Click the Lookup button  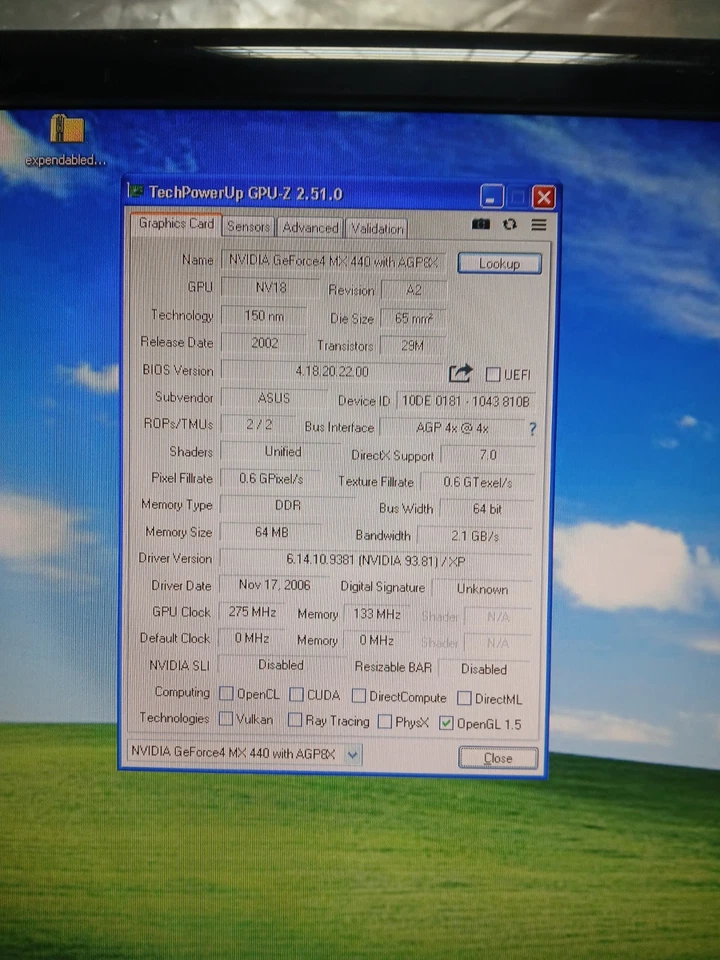click(500, 263)
